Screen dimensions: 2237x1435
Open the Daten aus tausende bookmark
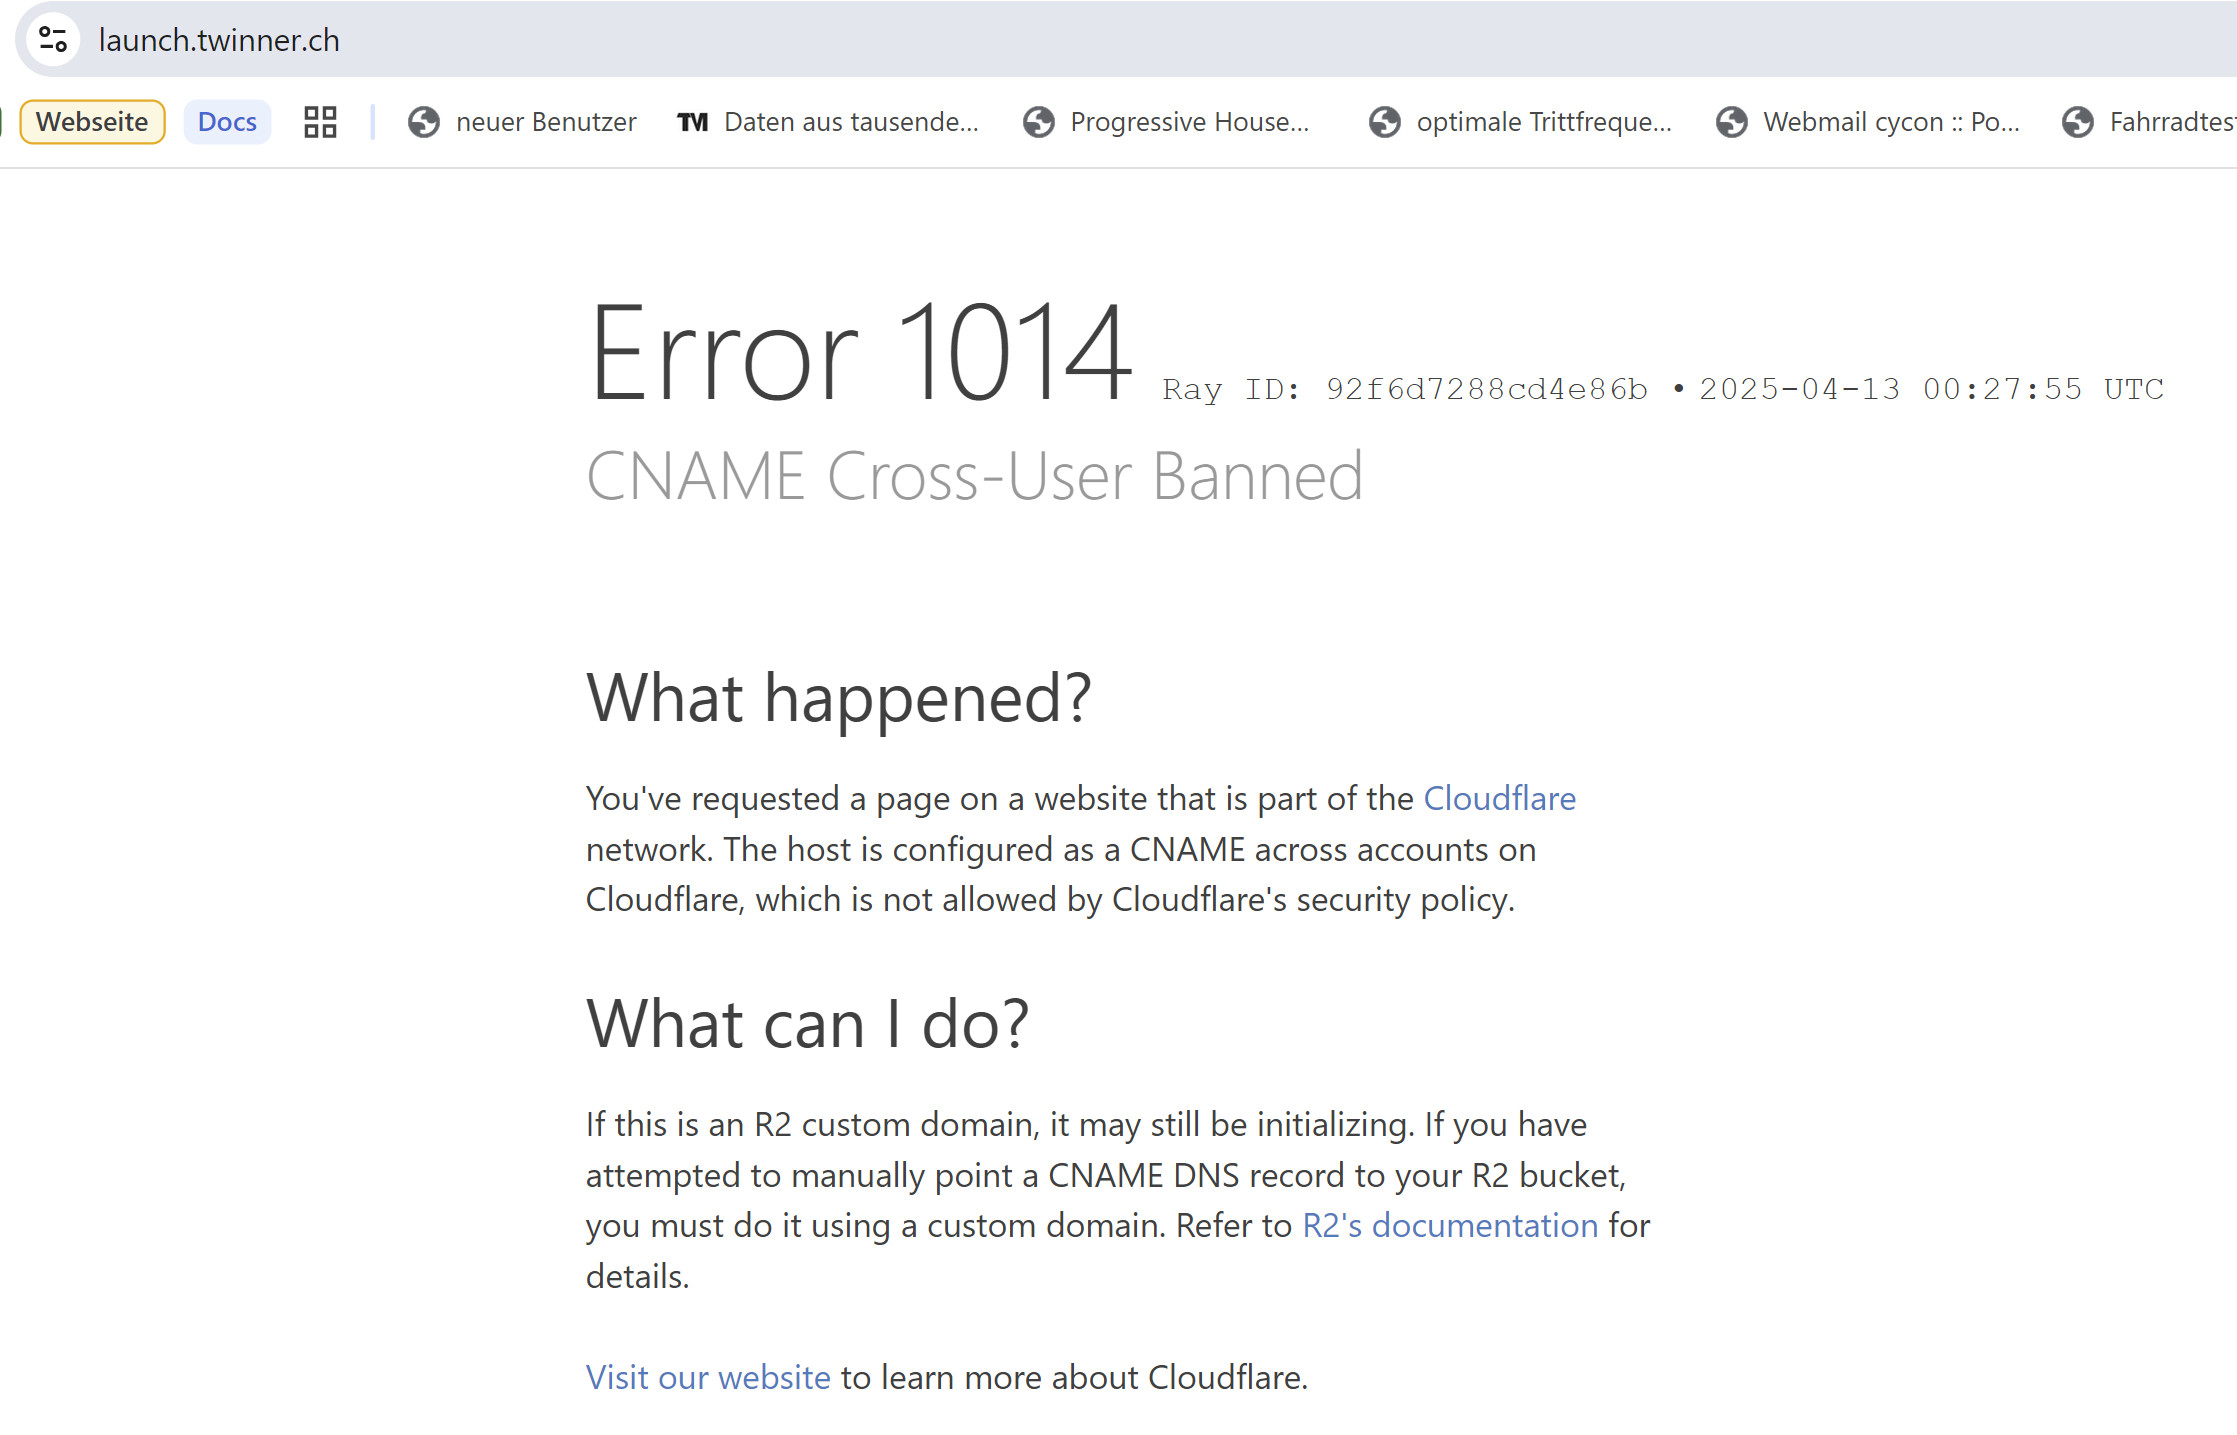(828, 122)
